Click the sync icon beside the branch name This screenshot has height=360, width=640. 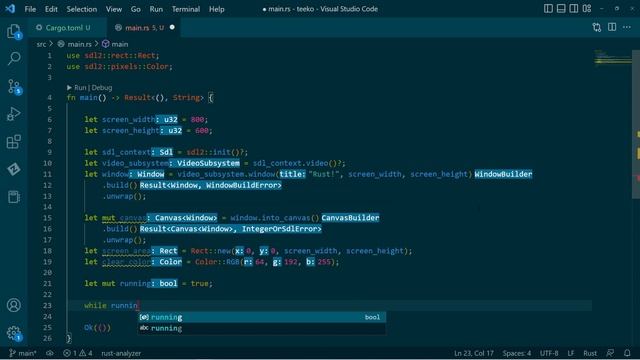coord(50,353)
